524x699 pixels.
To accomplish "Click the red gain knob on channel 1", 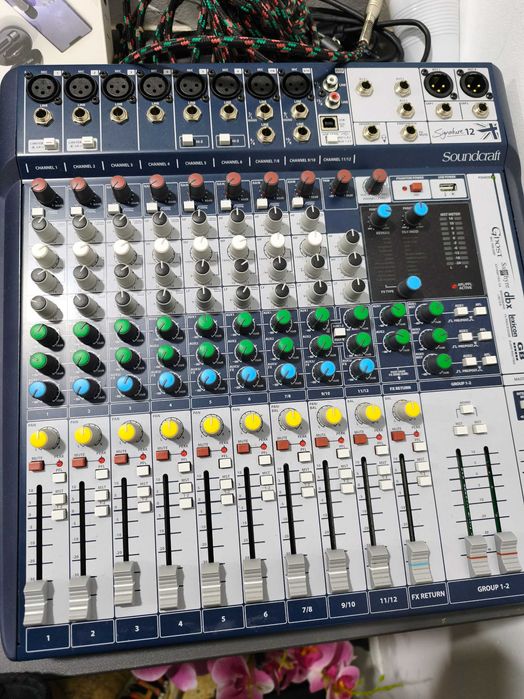I will [44, 191].
